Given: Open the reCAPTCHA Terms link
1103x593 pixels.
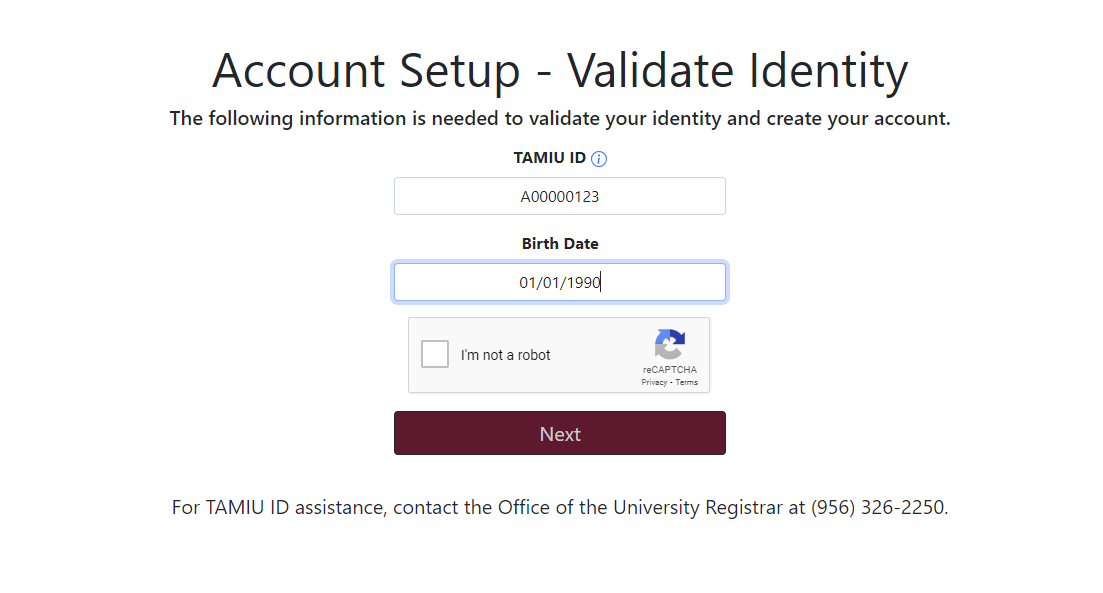Looking at the screenshot, I should 687,383.
